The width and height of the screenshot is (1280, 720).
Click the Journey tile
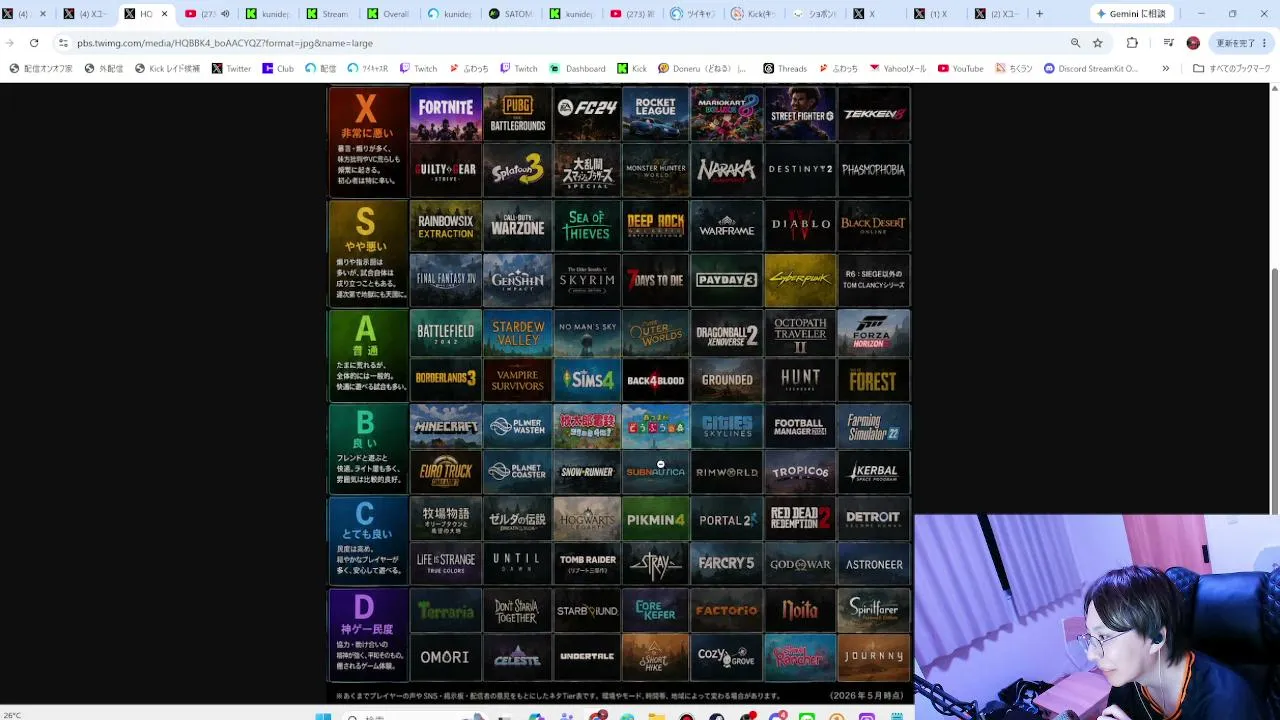(x=874, y=657)
